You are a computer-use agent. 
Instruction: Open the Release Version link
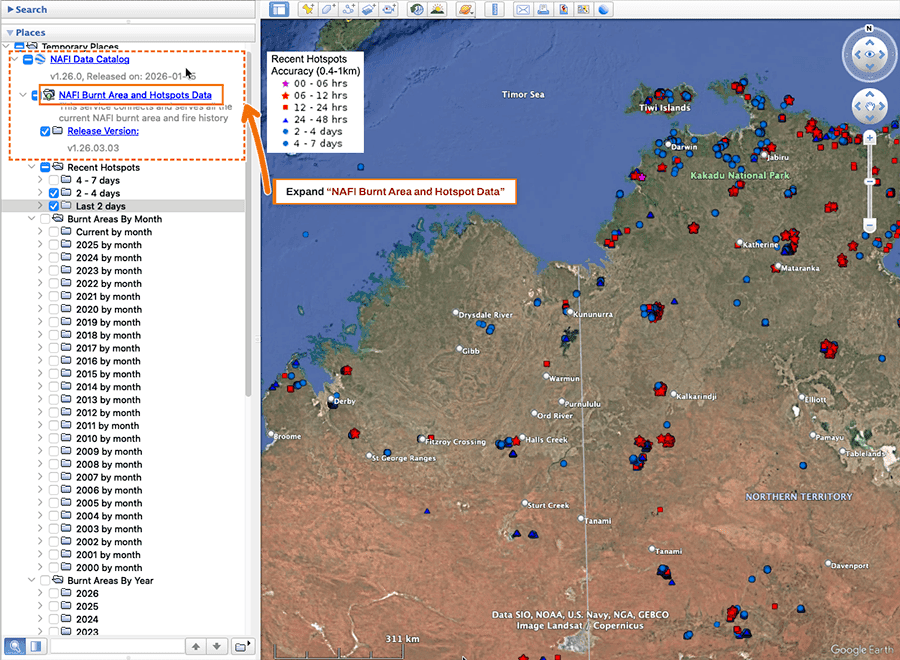(103, 131)
